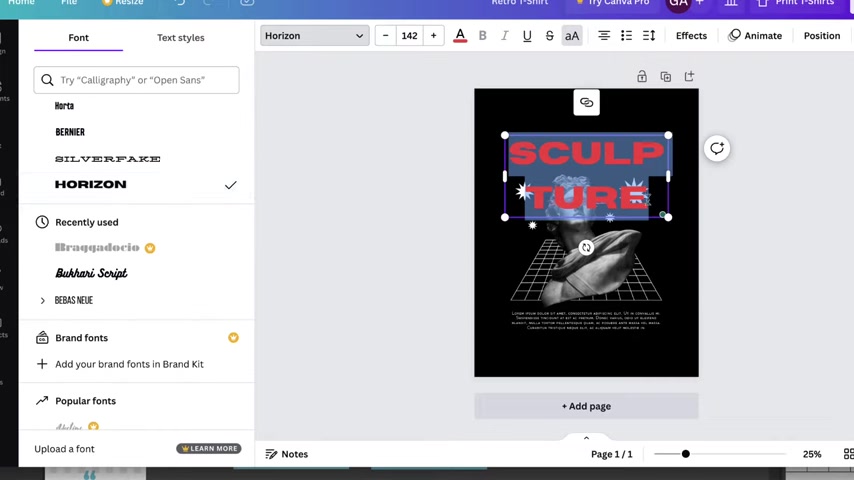Choose the Bukhari Script font
The height and width of the screenshot is (480, 854).
pos(91,273)
